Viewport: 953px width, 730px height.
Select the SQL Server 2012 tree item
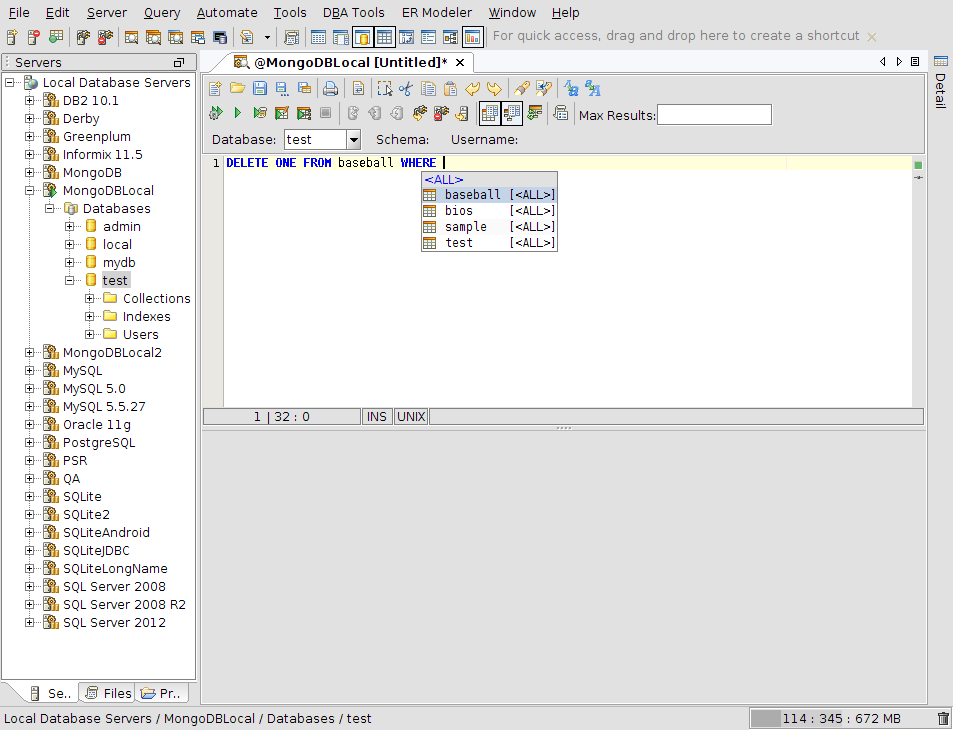pyautogui.click(x=114, y=622)
